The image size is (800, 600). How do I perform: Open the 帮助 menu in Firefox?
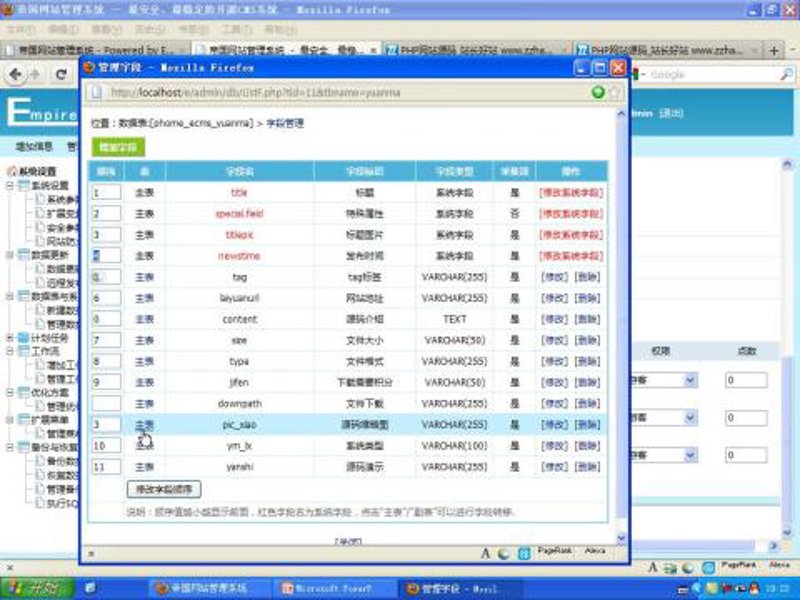point(280,30)
